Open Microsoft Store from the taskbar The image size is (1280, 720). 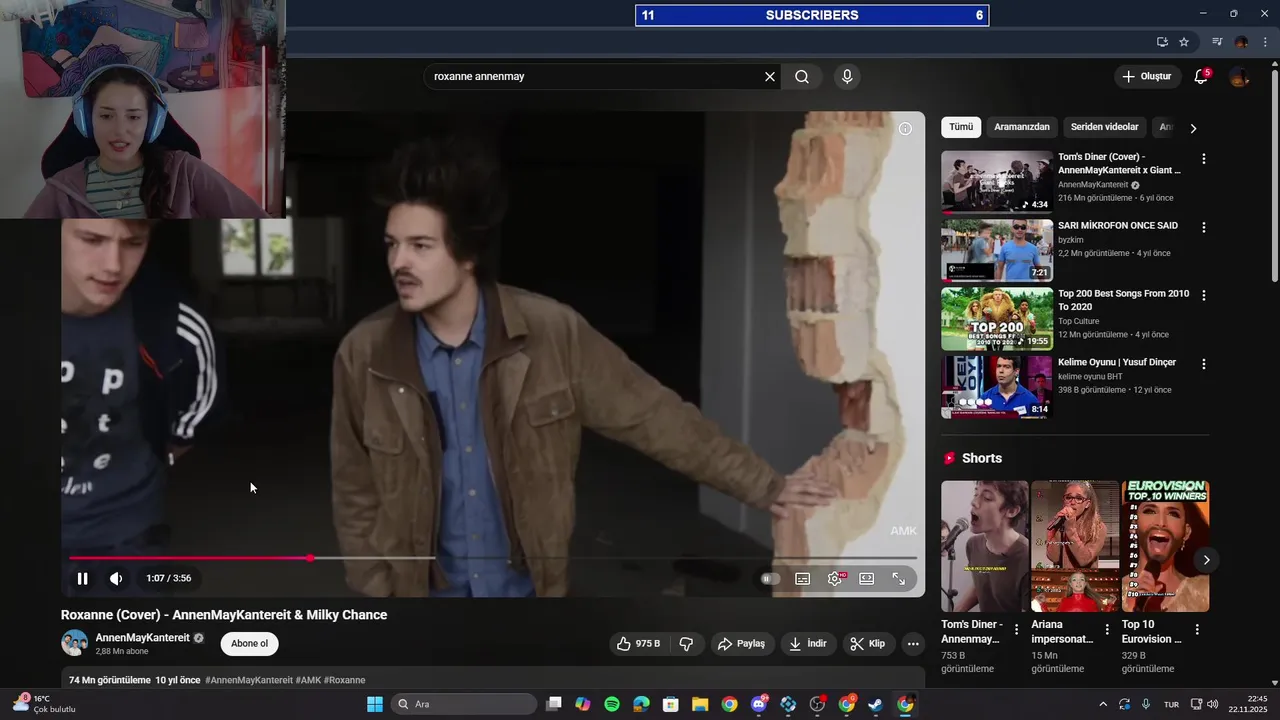(x=671, y=704)
